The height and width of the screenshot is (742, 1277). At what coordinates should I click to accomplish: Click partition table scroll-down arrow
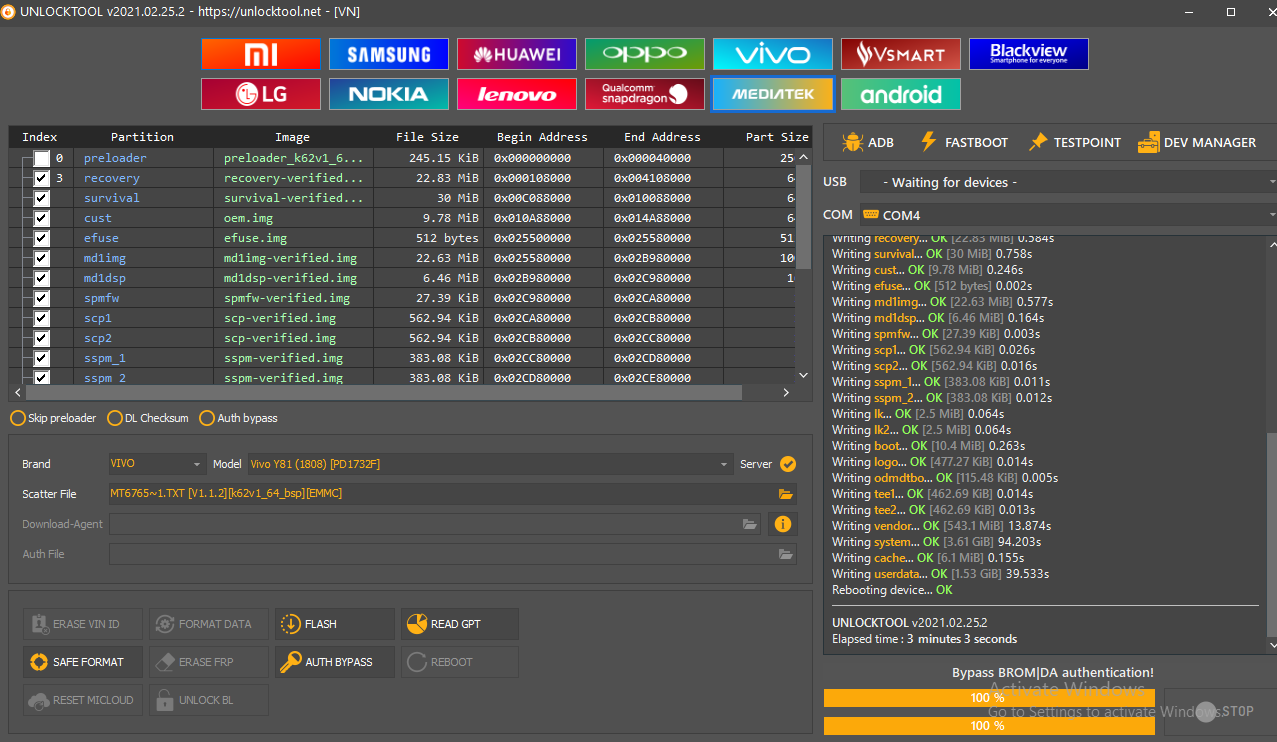pos(804,375)
